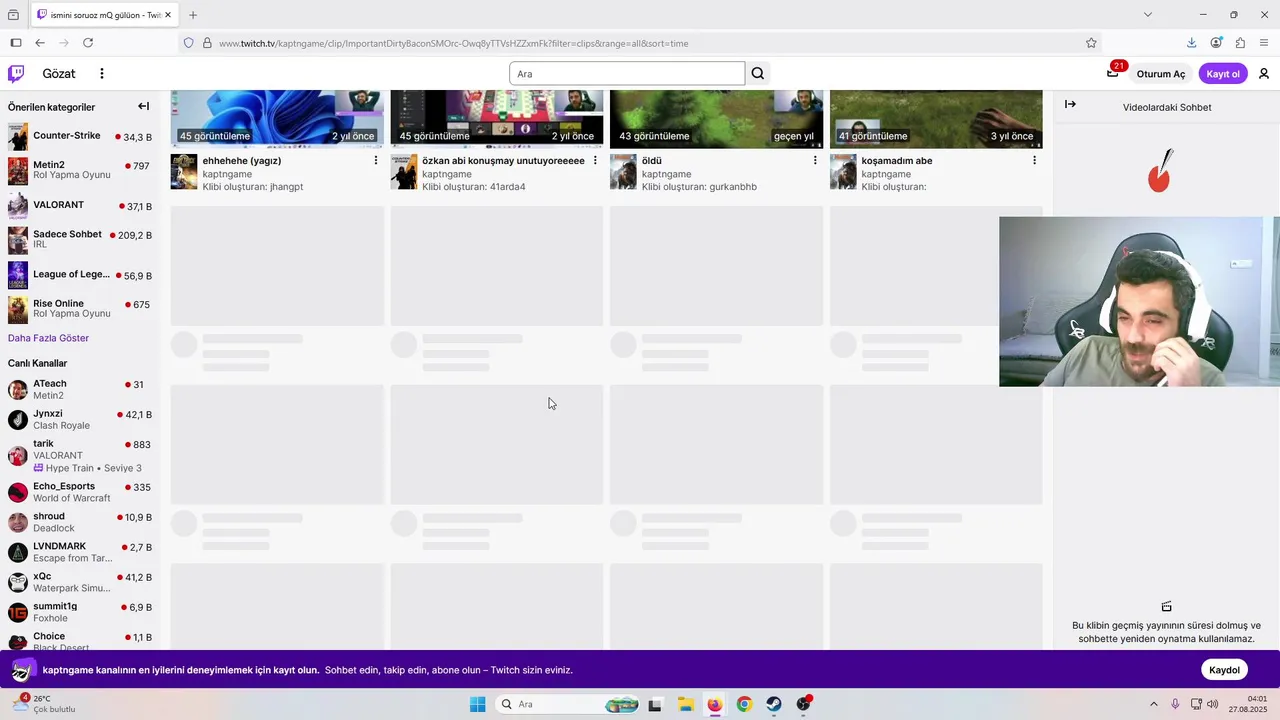The width and height of the screenshot is (1280, 720).
Task: Click the Windows taskbar search box
Action: tap(568, 704)
